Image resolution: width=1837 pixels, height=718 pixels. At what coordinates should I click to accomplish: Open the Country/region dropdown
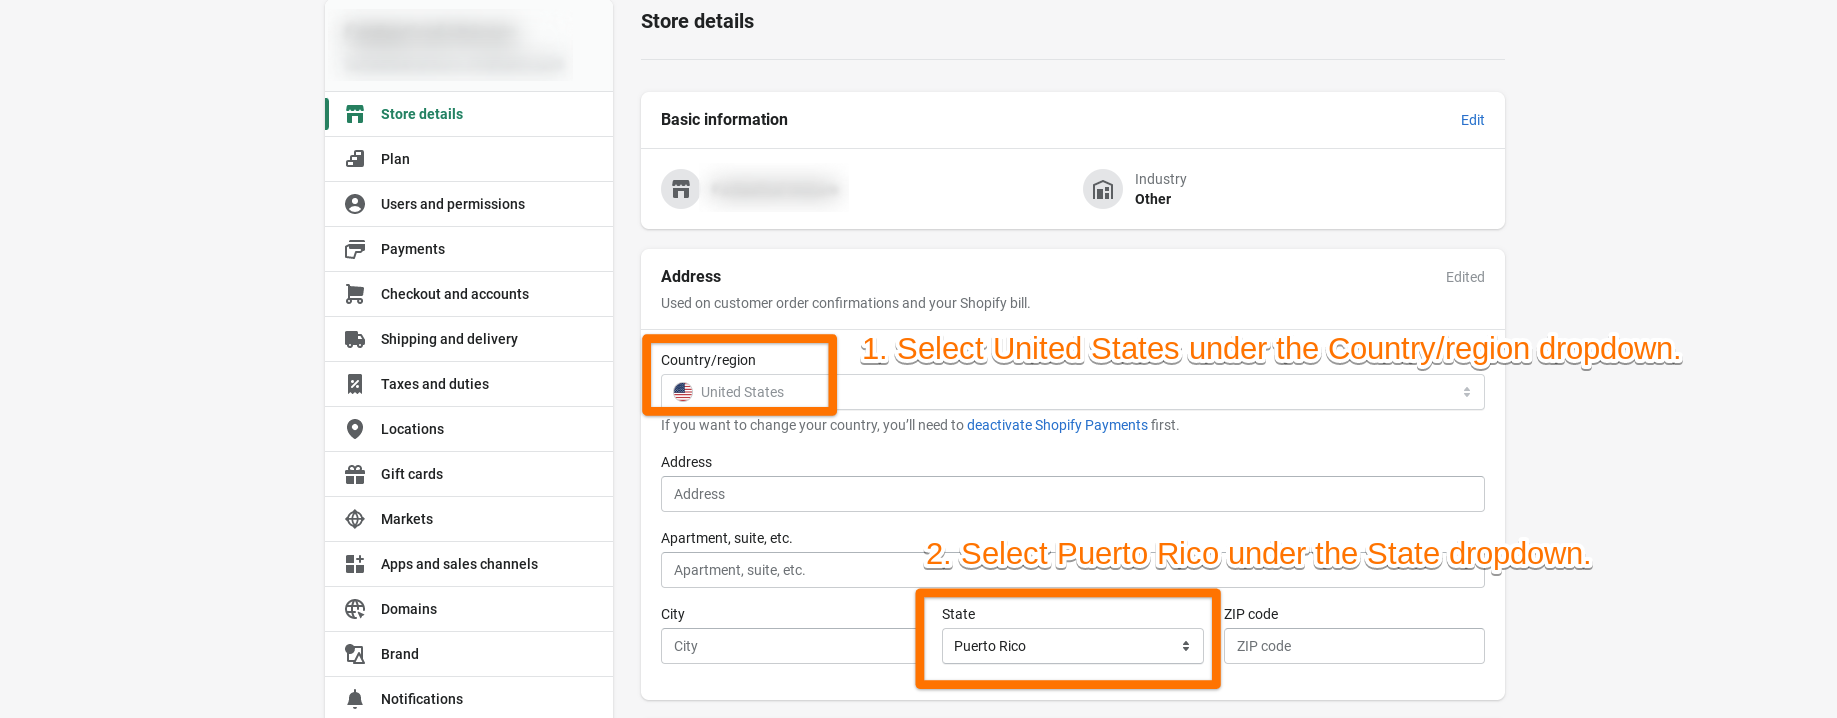[1072, 392]
